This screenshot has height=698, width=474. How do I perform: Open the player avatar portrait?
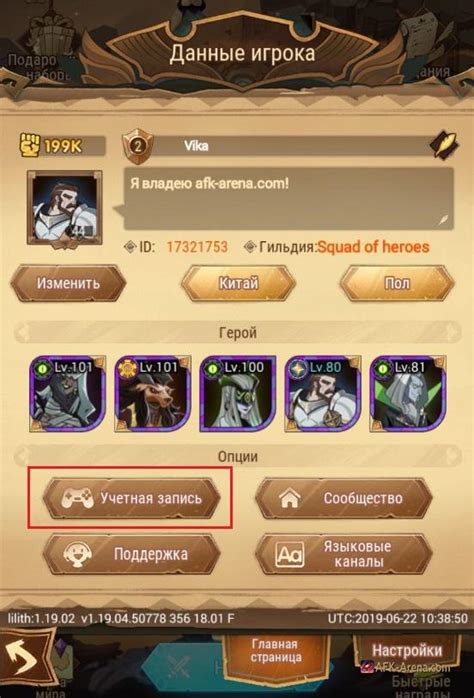[65, 209]
